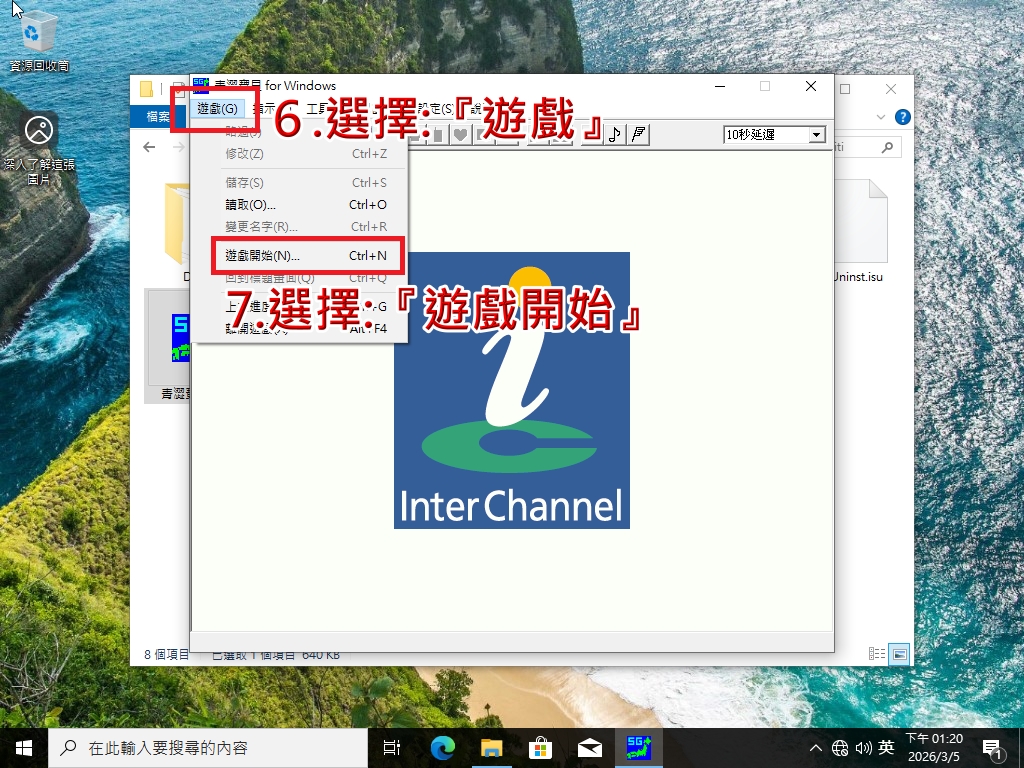Click the File Explorer help question mark
Screen dimensions: 1024x768
[x=902, y=117]
